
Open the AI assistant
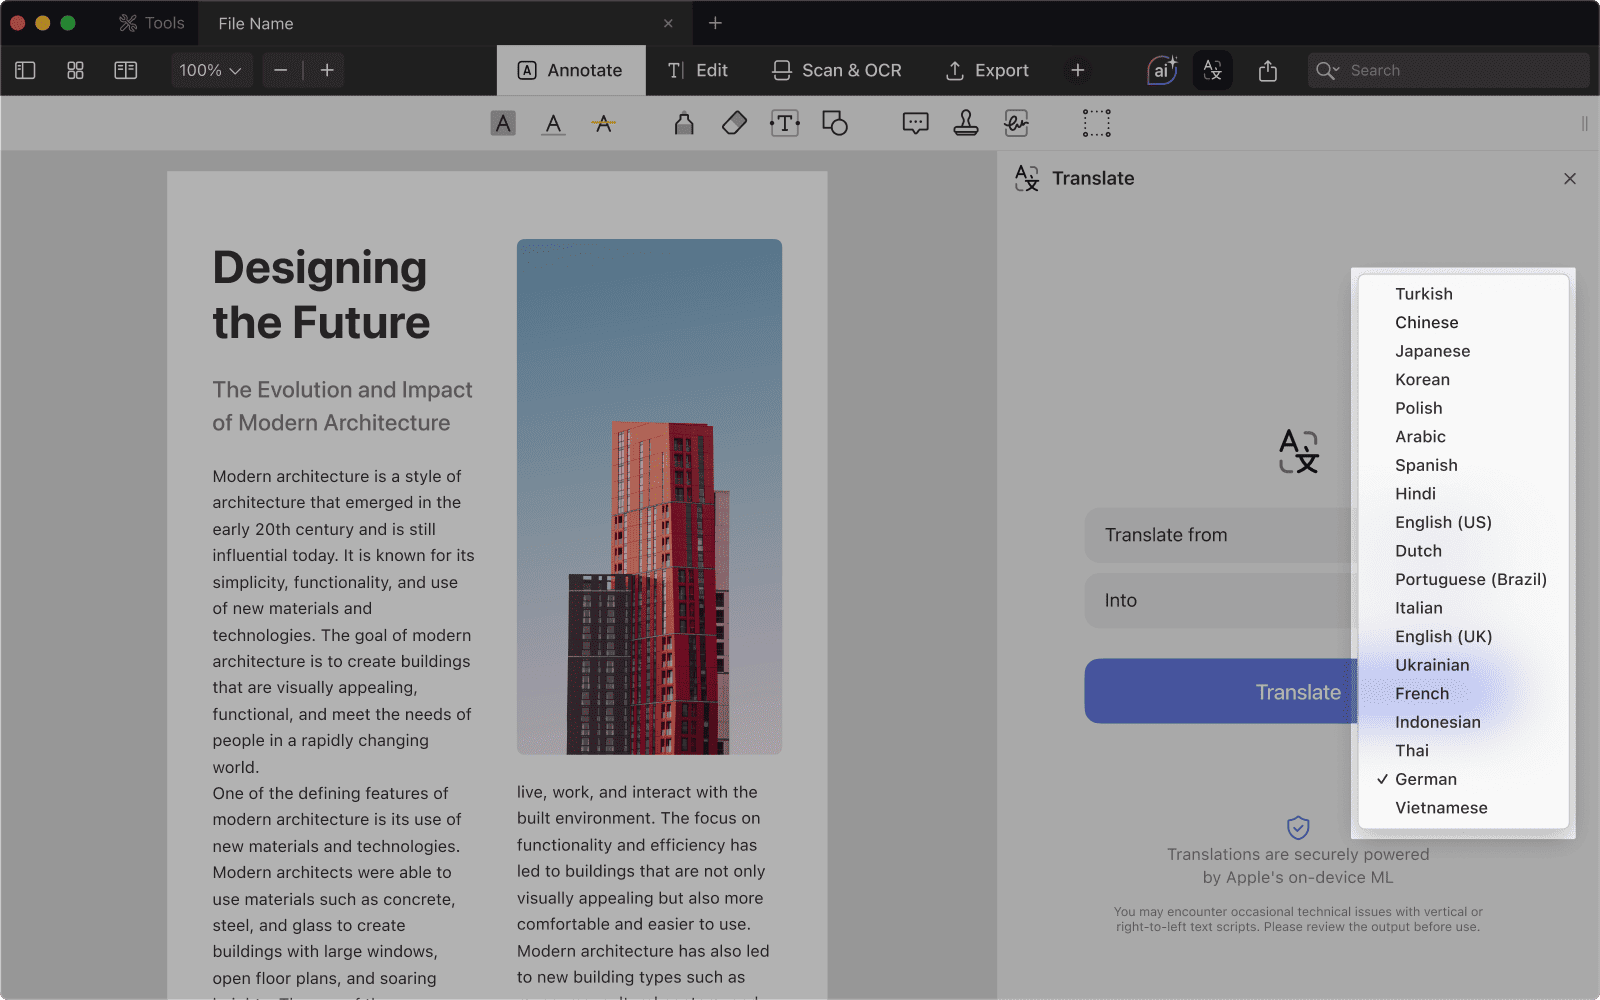[1161, 70]
